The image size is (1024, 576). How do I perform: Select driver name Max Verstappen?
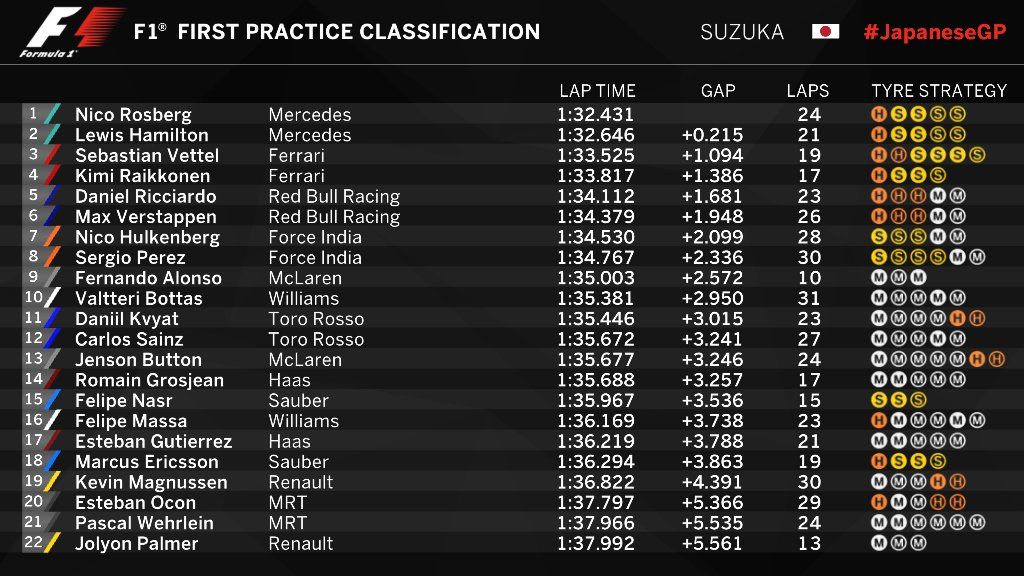coord(145,217)
